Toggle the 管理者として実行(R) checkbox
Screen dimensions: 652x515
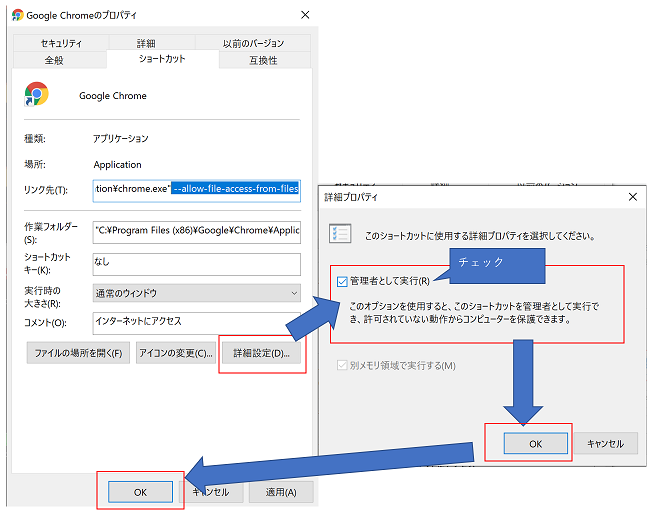click(342, 281)
